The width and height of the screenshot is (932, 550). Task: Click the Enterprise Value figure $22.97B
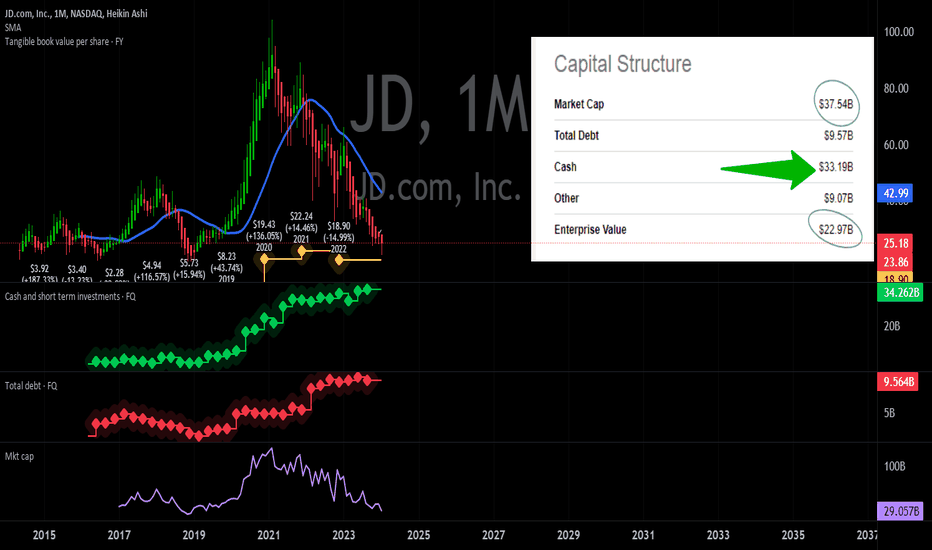coord(836,230)
